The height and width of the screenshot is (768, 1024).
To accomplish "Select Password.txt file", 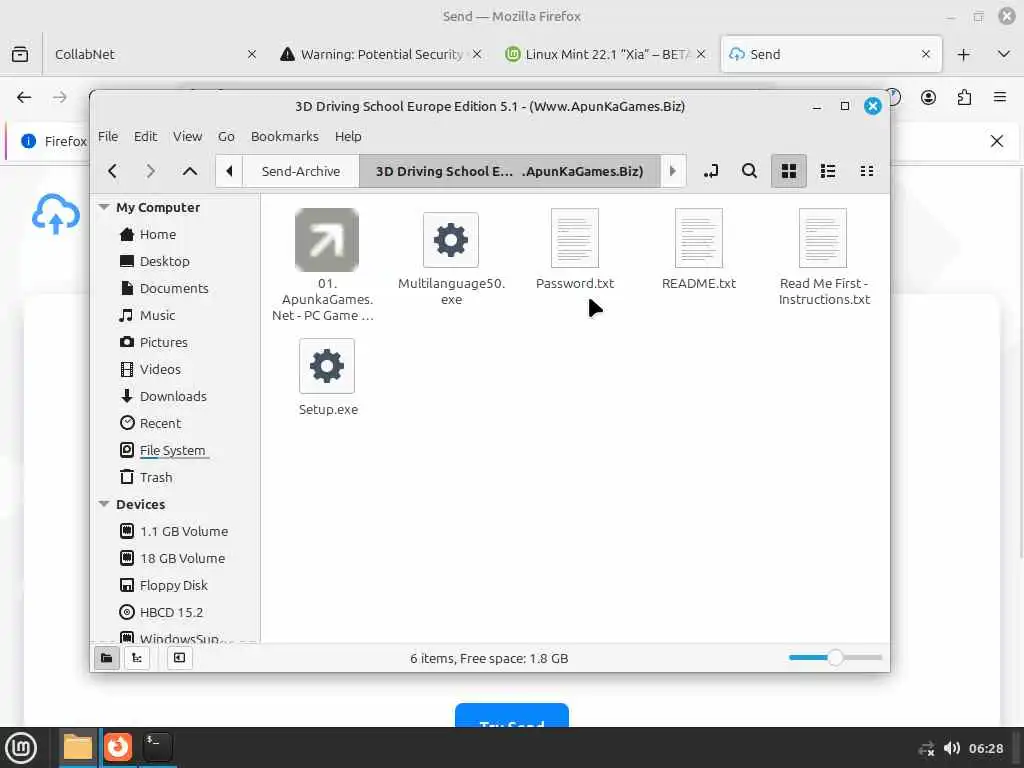I will 575,249.
